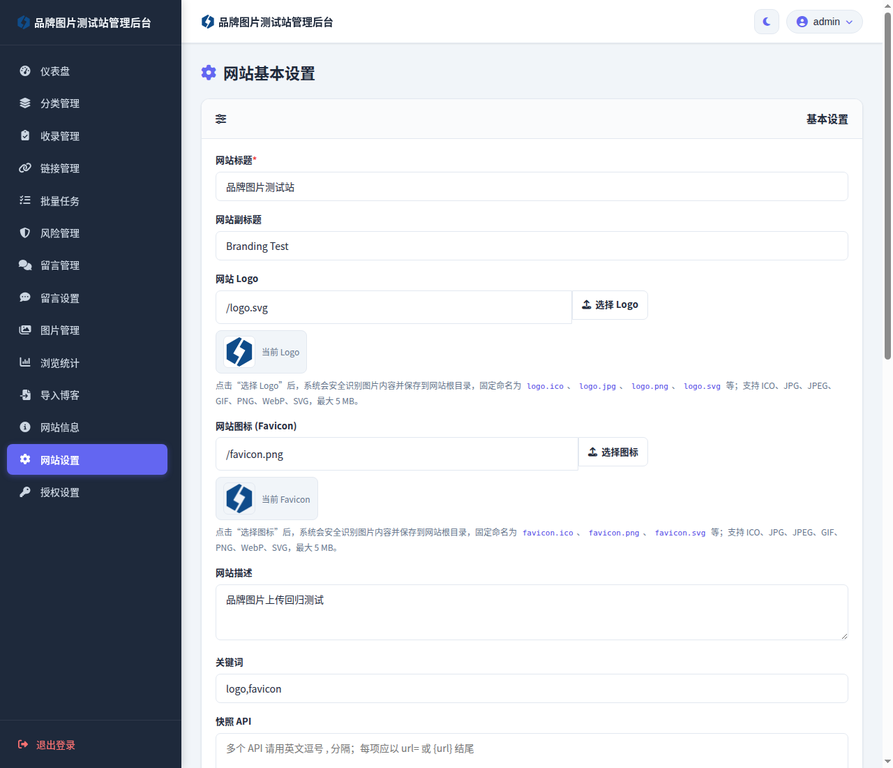Open 网站信息 menu item
Screen dimensions: 893x768
87,428
